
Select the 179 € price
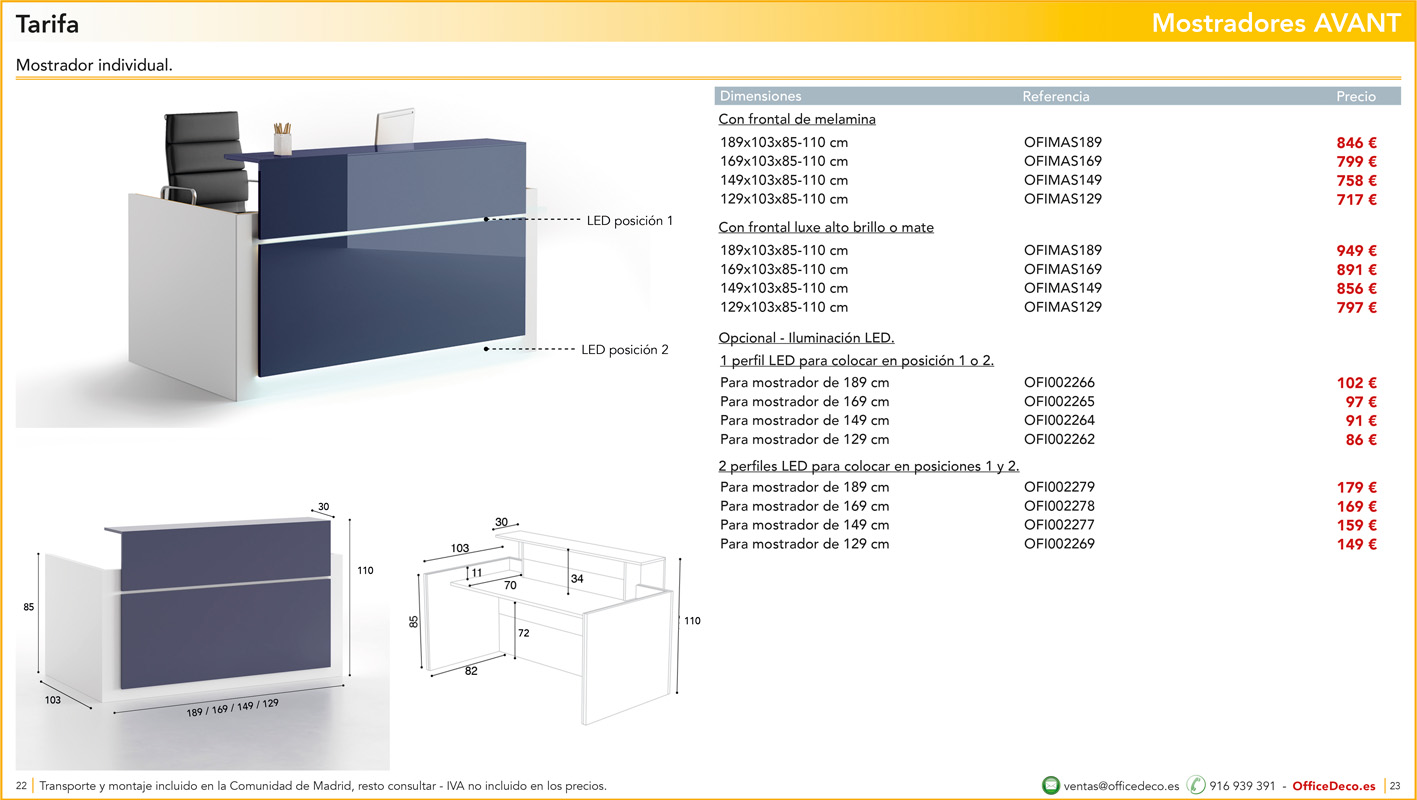click(1357, 488)
